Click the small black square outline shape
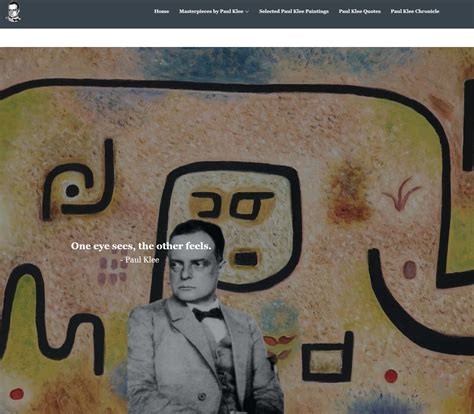 click(327, 357)
